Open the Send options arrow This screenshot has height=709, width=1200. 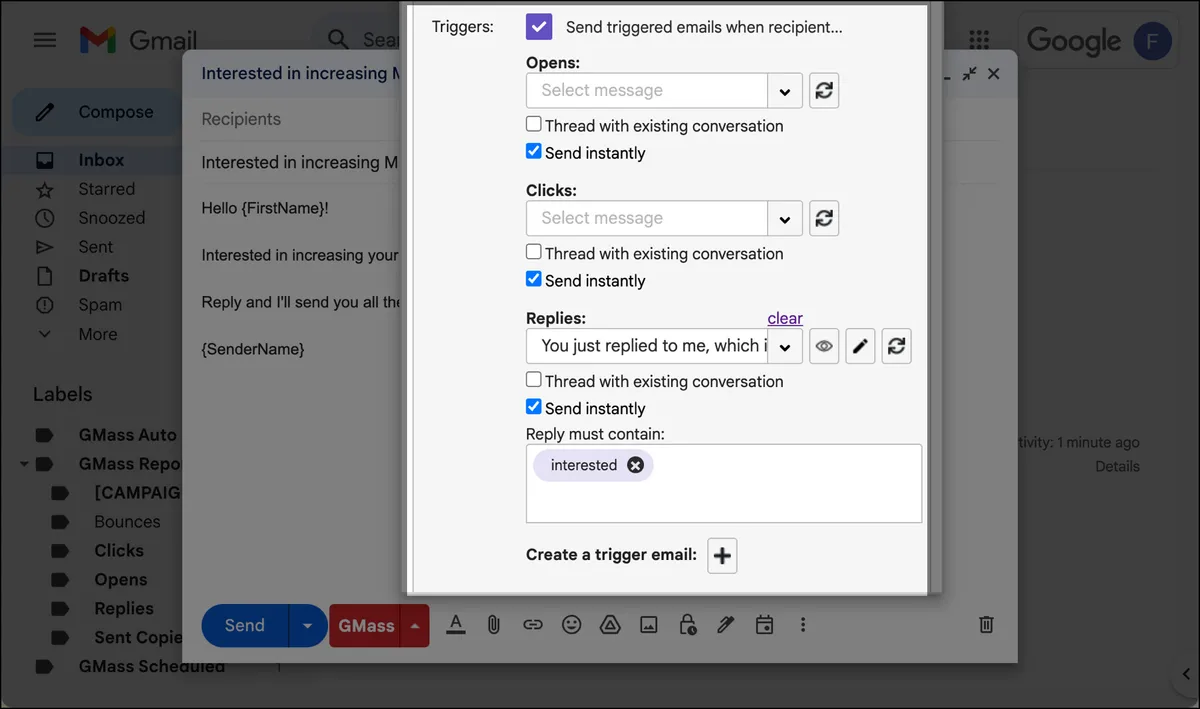tap(308, 626)
